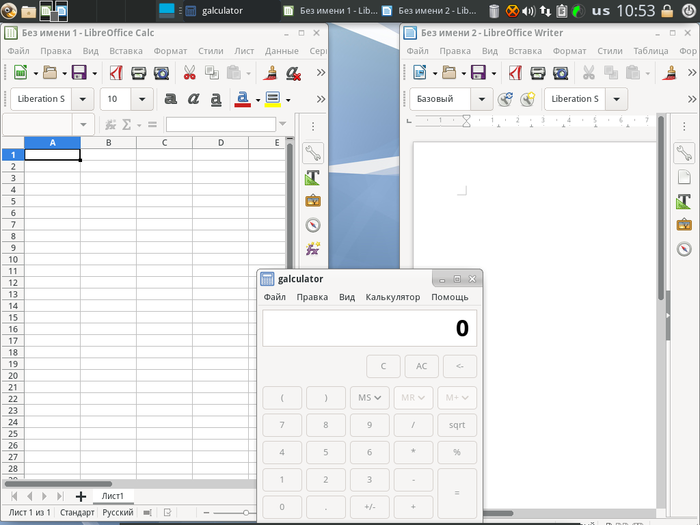Click Export as PDF icon in Calc toolbar

click(x=115, y=73)
